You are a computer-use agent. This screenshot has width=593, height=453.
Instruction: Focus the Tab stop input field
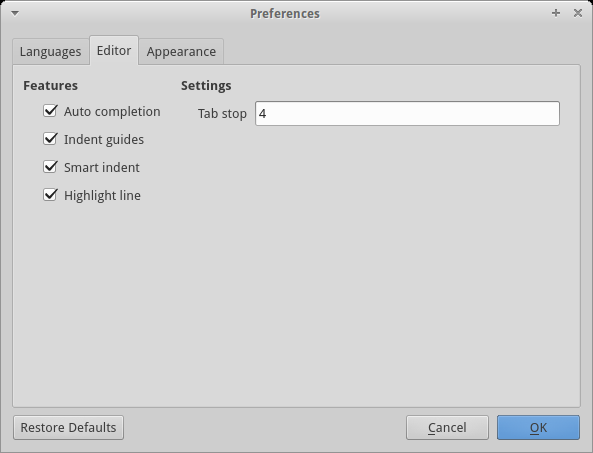coord(407,113)
